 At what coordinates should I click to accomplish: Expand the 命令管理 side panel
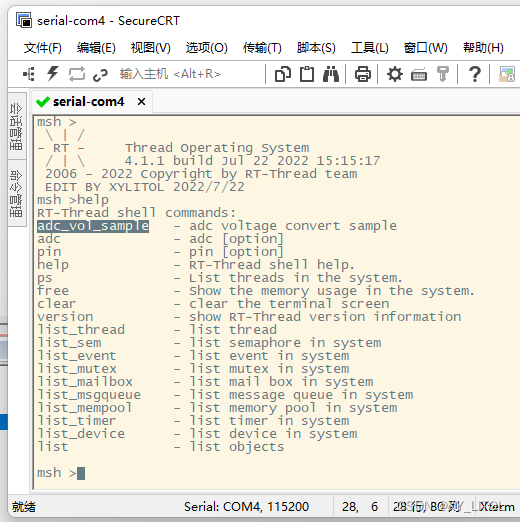point(17,193)
